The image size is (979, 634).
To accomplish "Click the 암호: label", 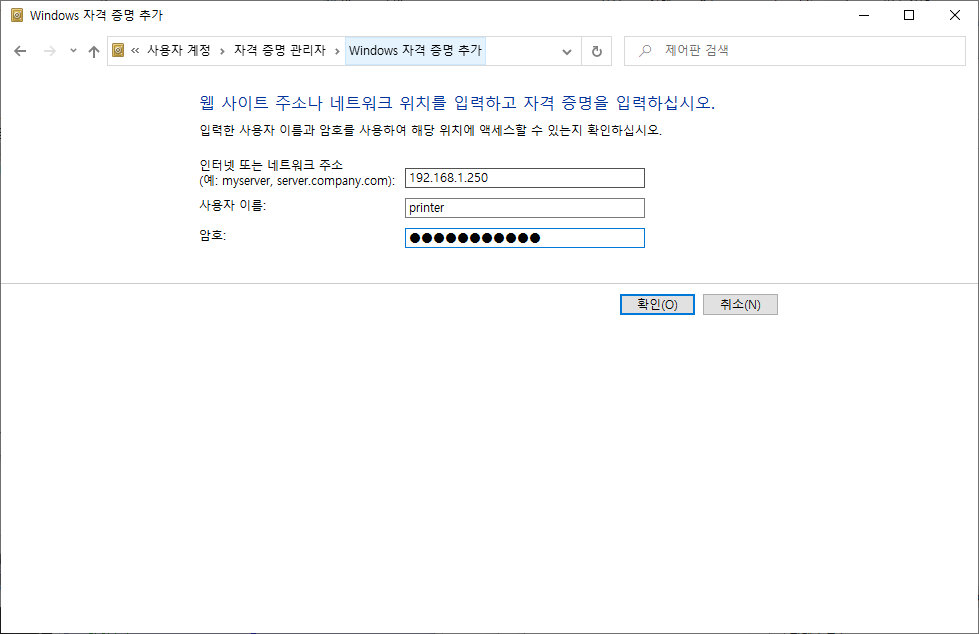I will click(212, 235).
